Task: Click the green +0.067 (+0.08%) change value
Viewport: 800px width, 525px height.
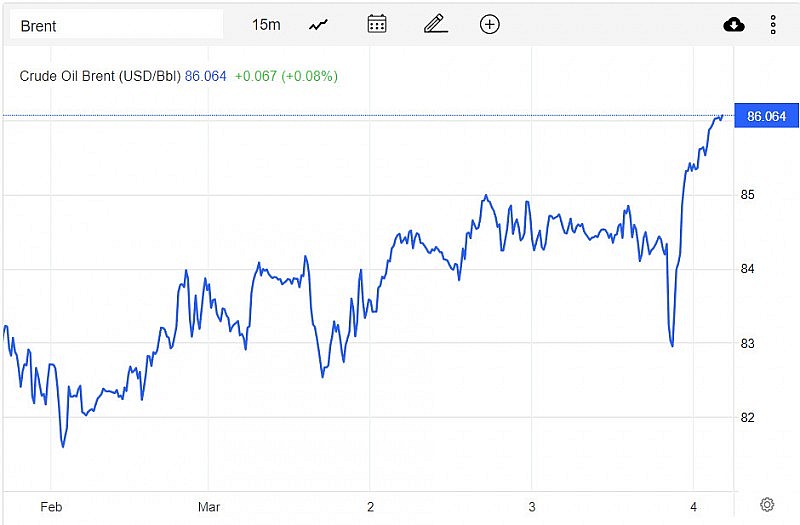Action: pos(286,76)
